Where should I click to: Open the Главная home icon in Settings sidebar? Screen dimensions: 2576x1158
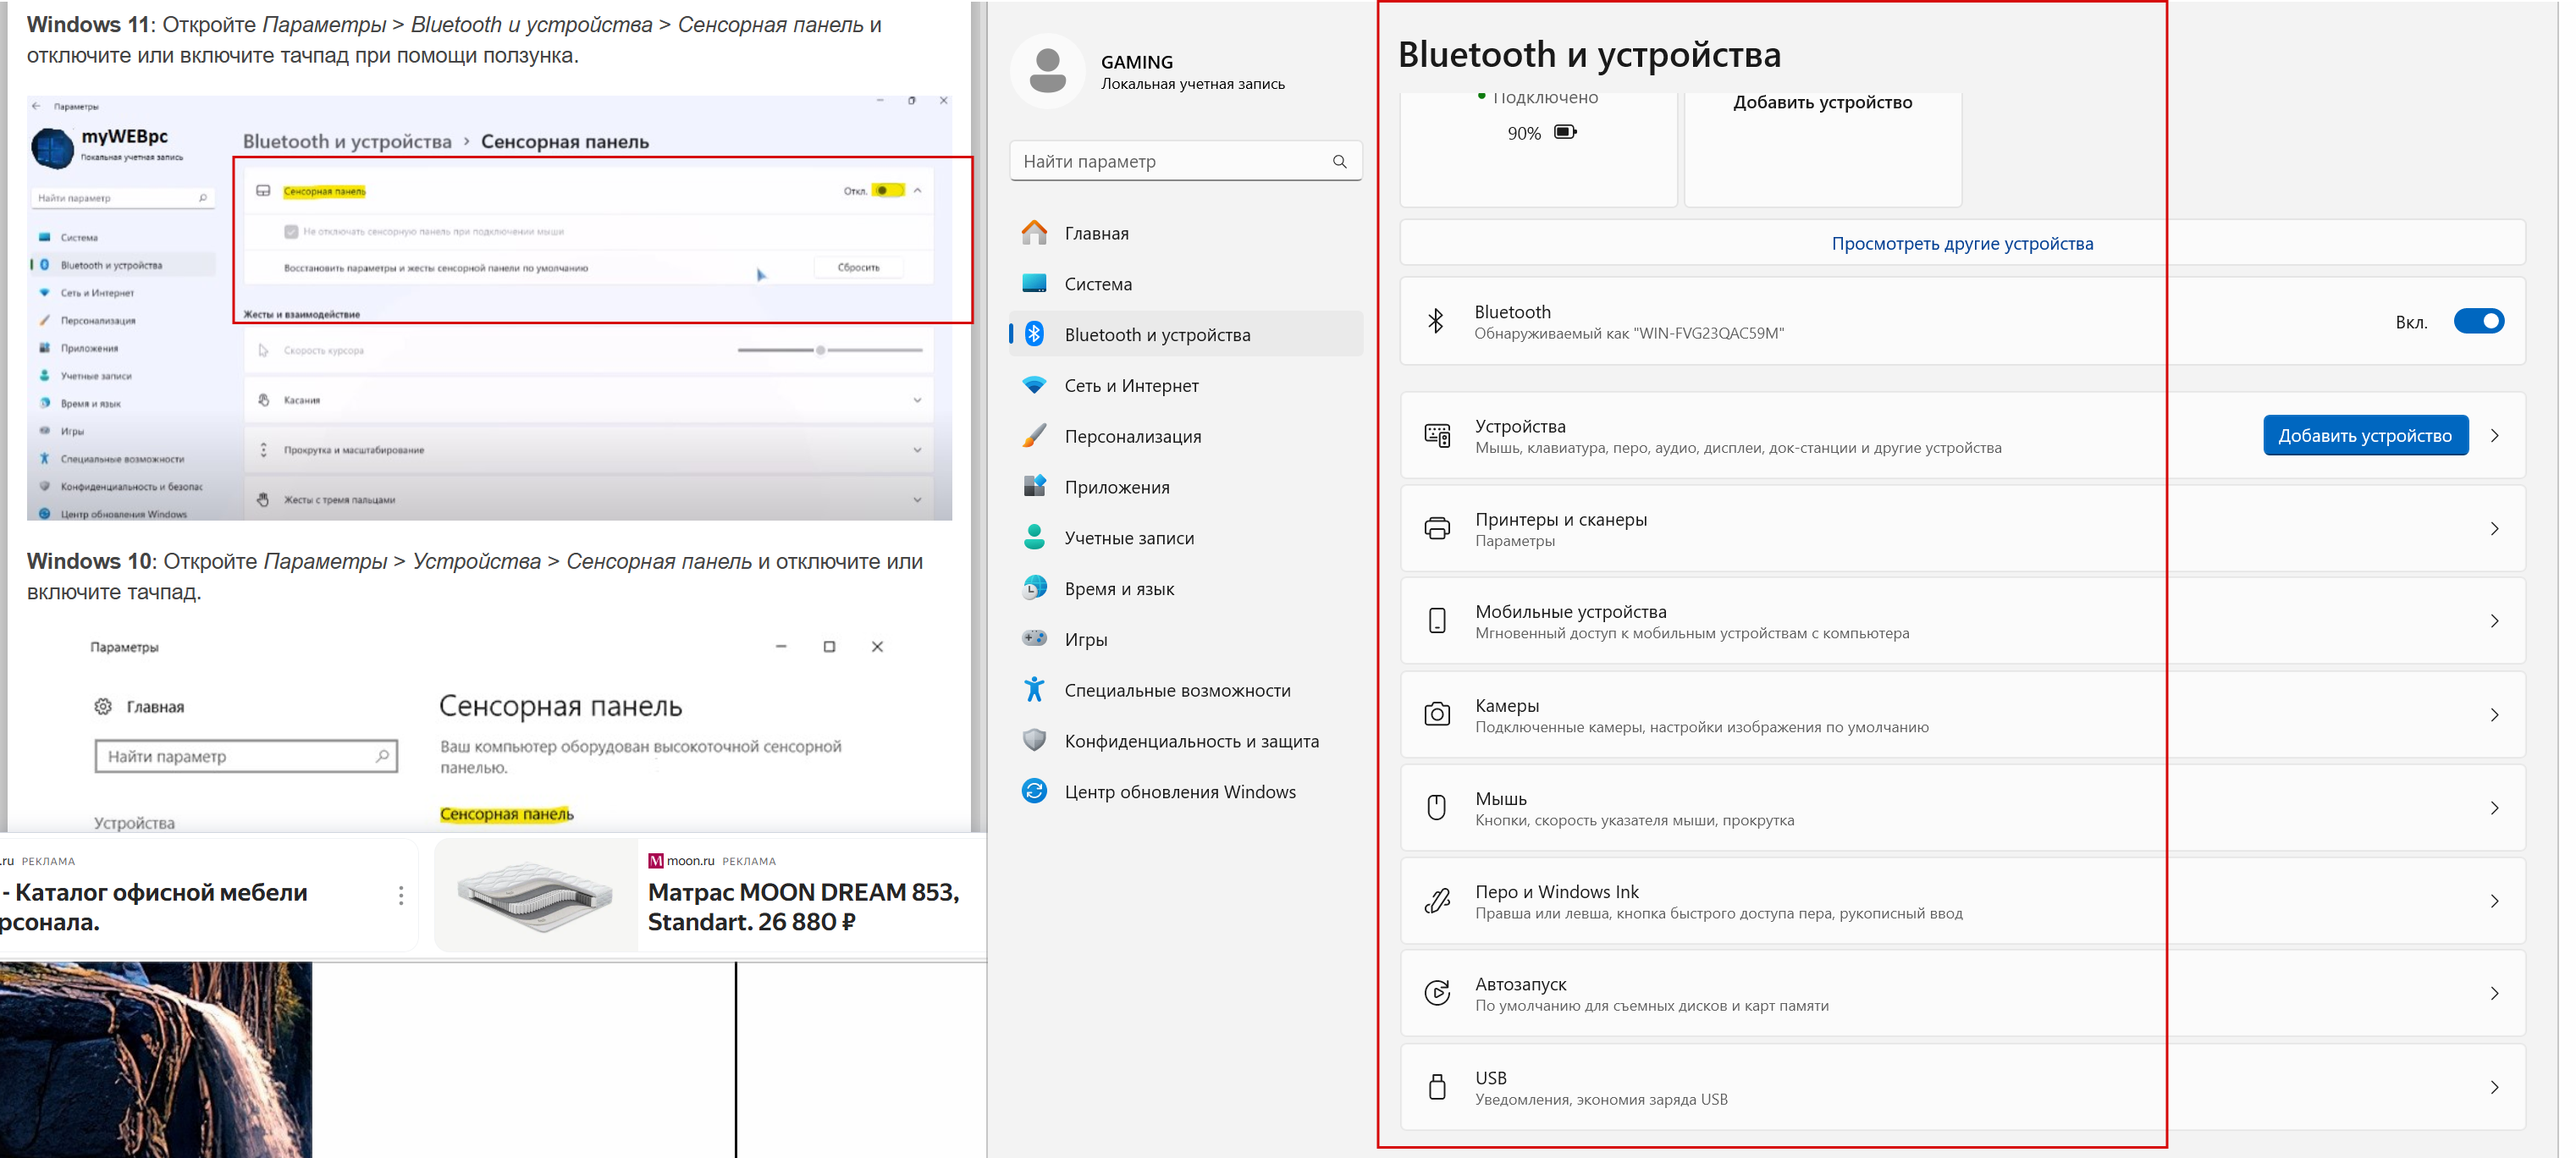1034,233
